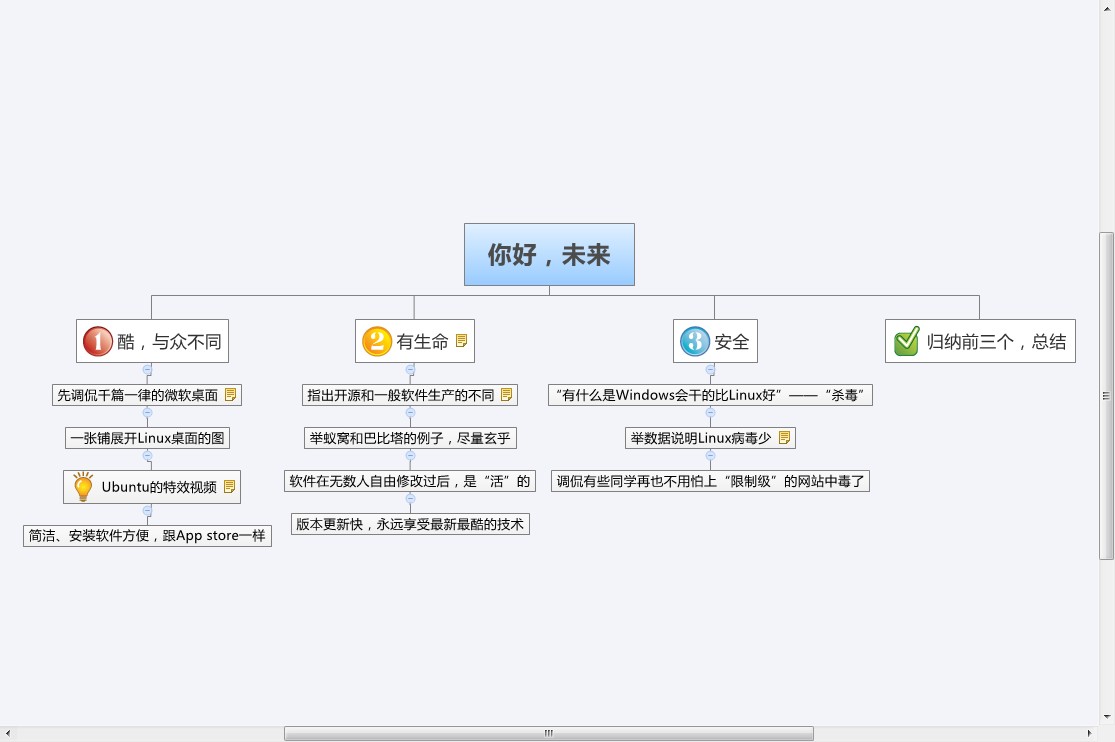Image resolution: width=1115 pixels, height=742 pixels.
Task: Click the vertical scrollbar up arrow
Action: pos(1106,7)
